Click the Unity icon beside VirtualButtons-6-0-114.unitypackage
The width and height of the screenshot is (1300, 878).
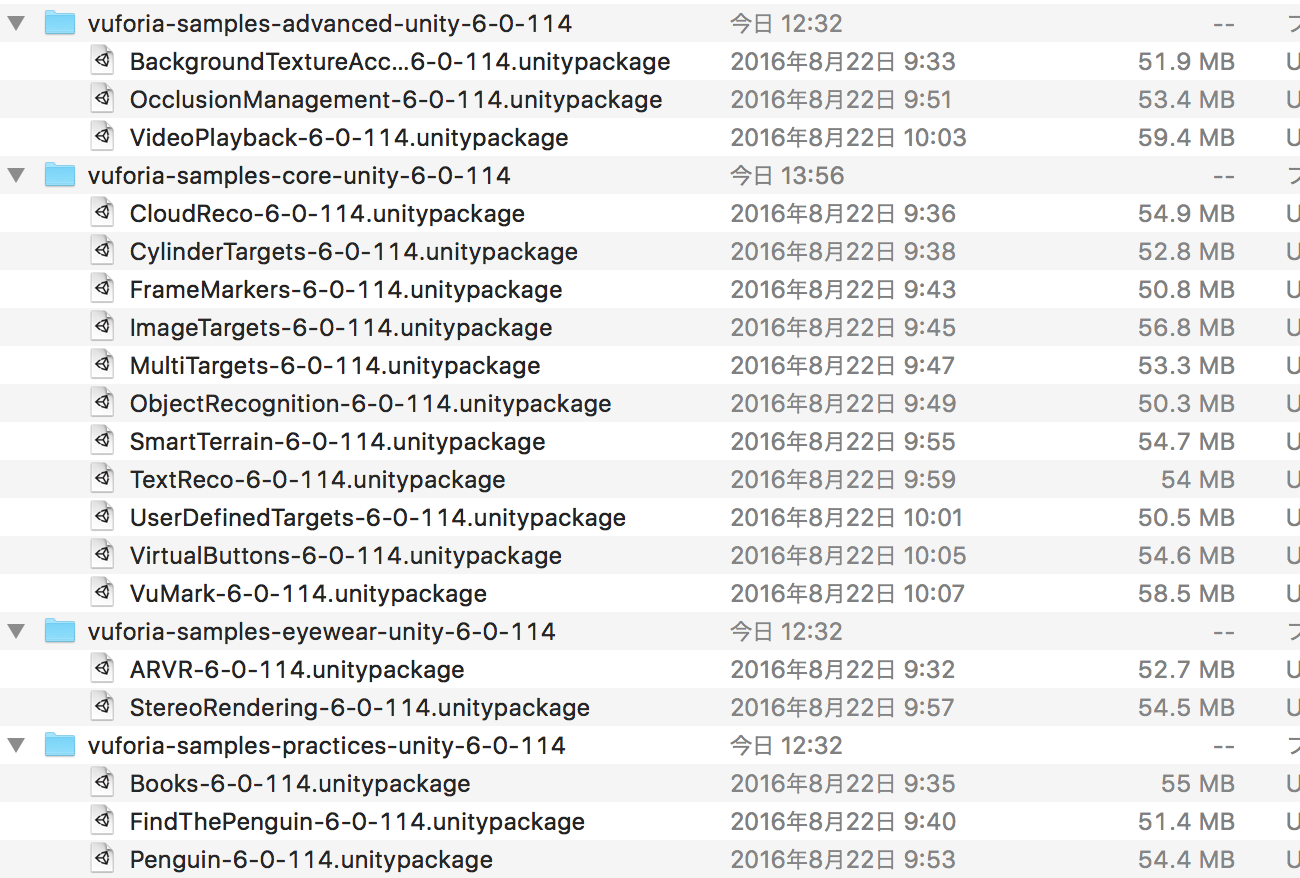coord(102,556)
